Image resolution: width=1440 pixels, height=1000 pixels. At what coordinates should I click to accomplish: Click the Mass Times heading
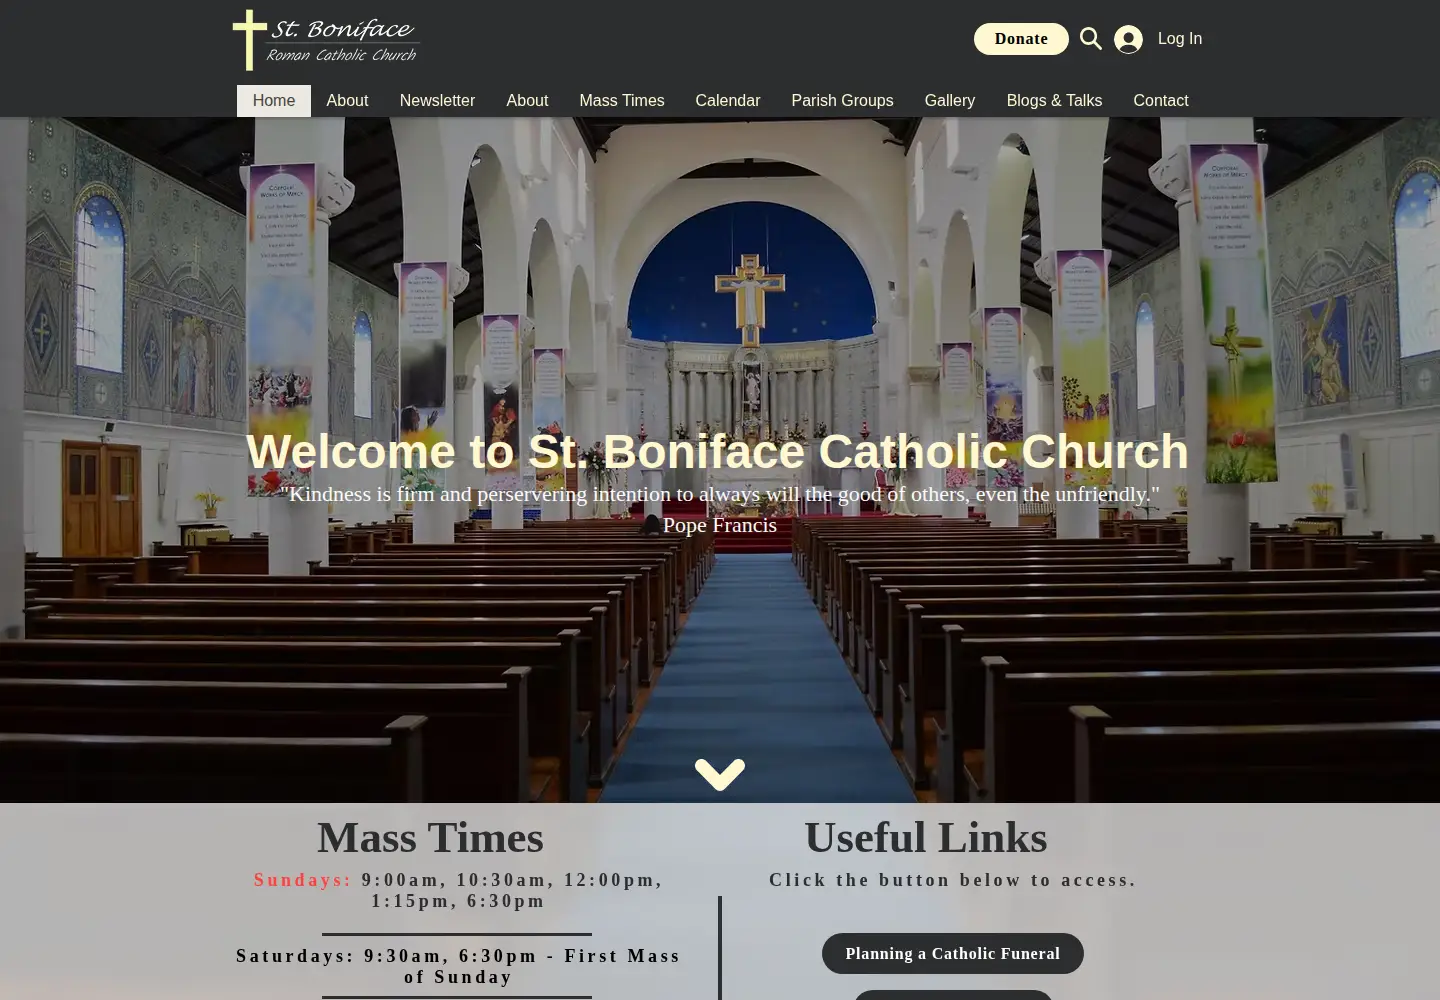click(430, 838)
